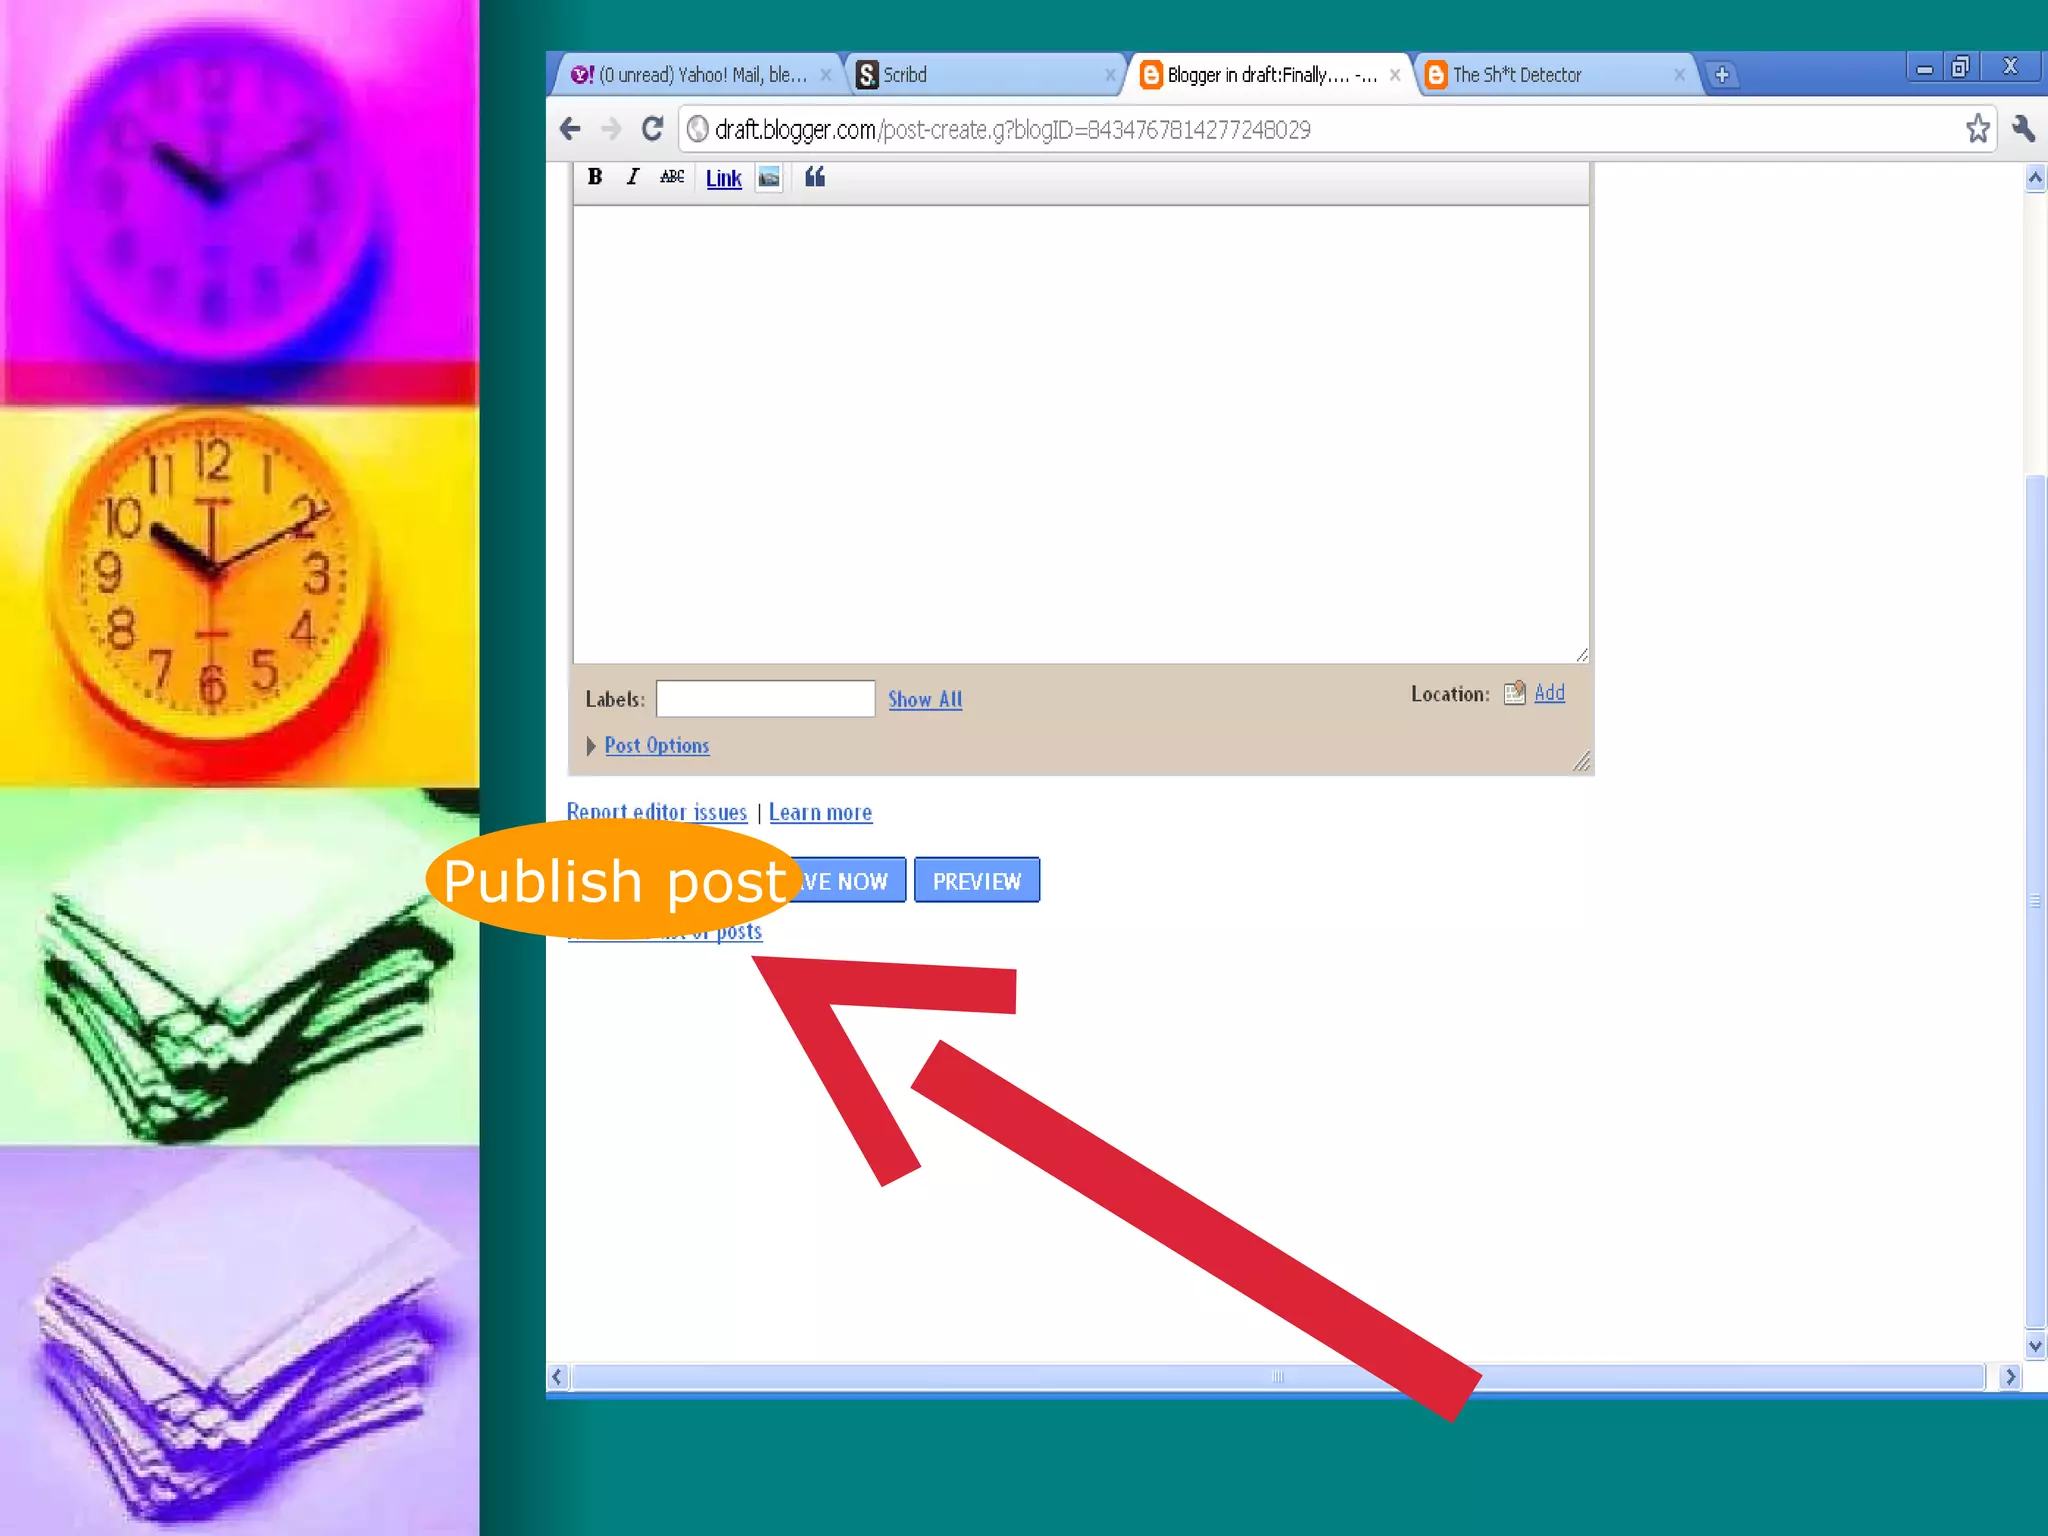Open the Chrome wrench settings menu
This screenshot has width=2048, height=1536.
pyautogui.click(x=2023, y=129)
